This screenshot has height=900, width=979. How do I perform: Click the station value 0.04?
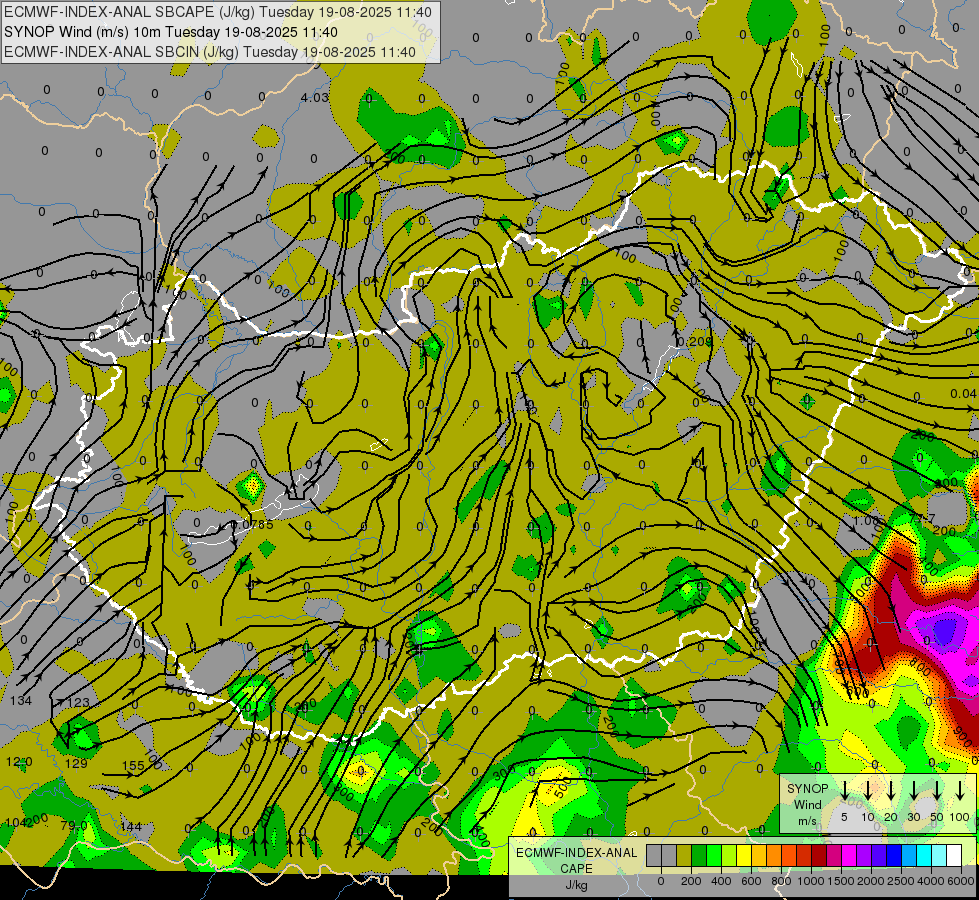(963, 393)
